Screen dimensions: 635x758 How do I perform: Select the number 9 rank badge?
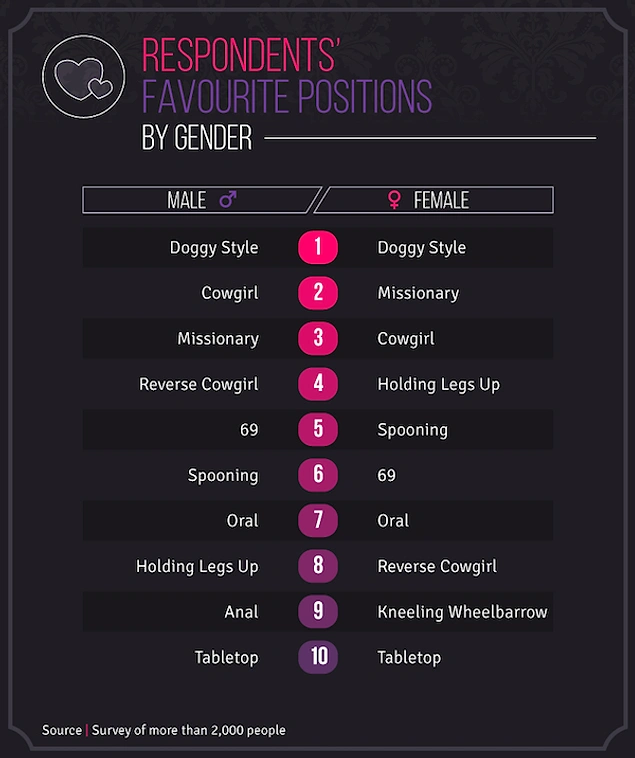(x=318, y=612)
